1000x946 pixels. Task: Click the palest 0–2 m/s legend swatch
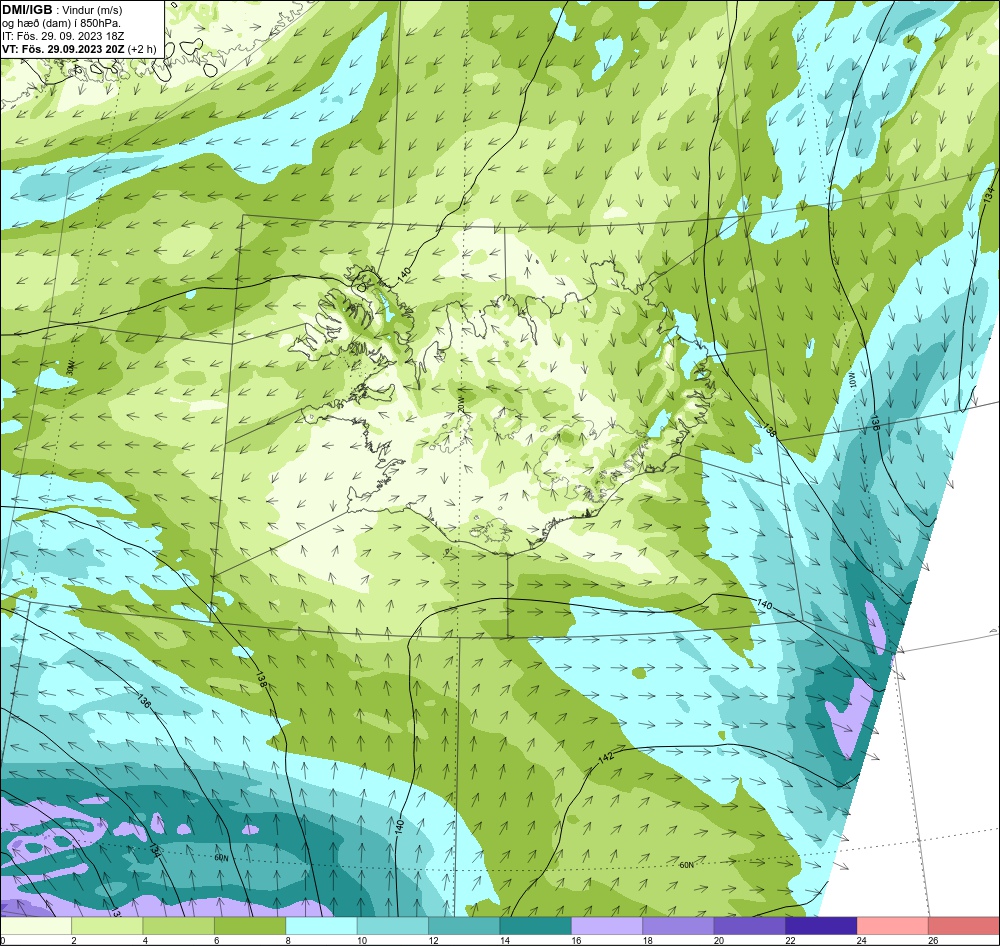(x=36, y=925)
